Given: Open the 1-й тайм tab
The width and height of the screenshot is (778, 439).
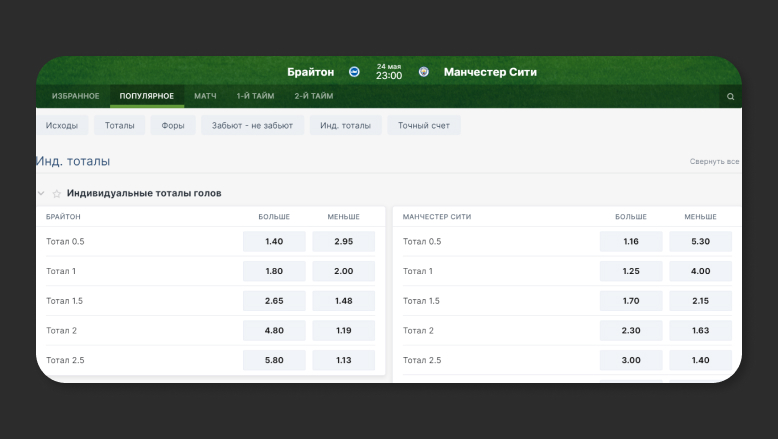Looking at the screenshot, I should [x=255, y=96].
